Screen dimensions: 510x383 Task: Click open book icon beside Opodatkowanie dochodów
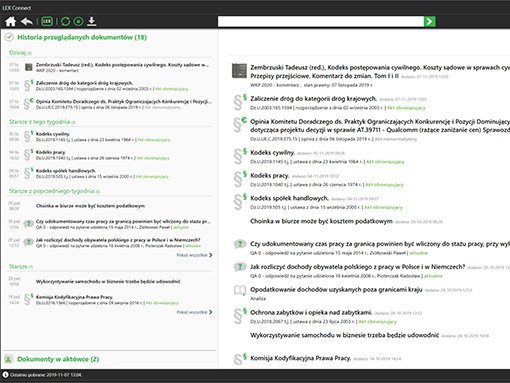click(240, 290)
